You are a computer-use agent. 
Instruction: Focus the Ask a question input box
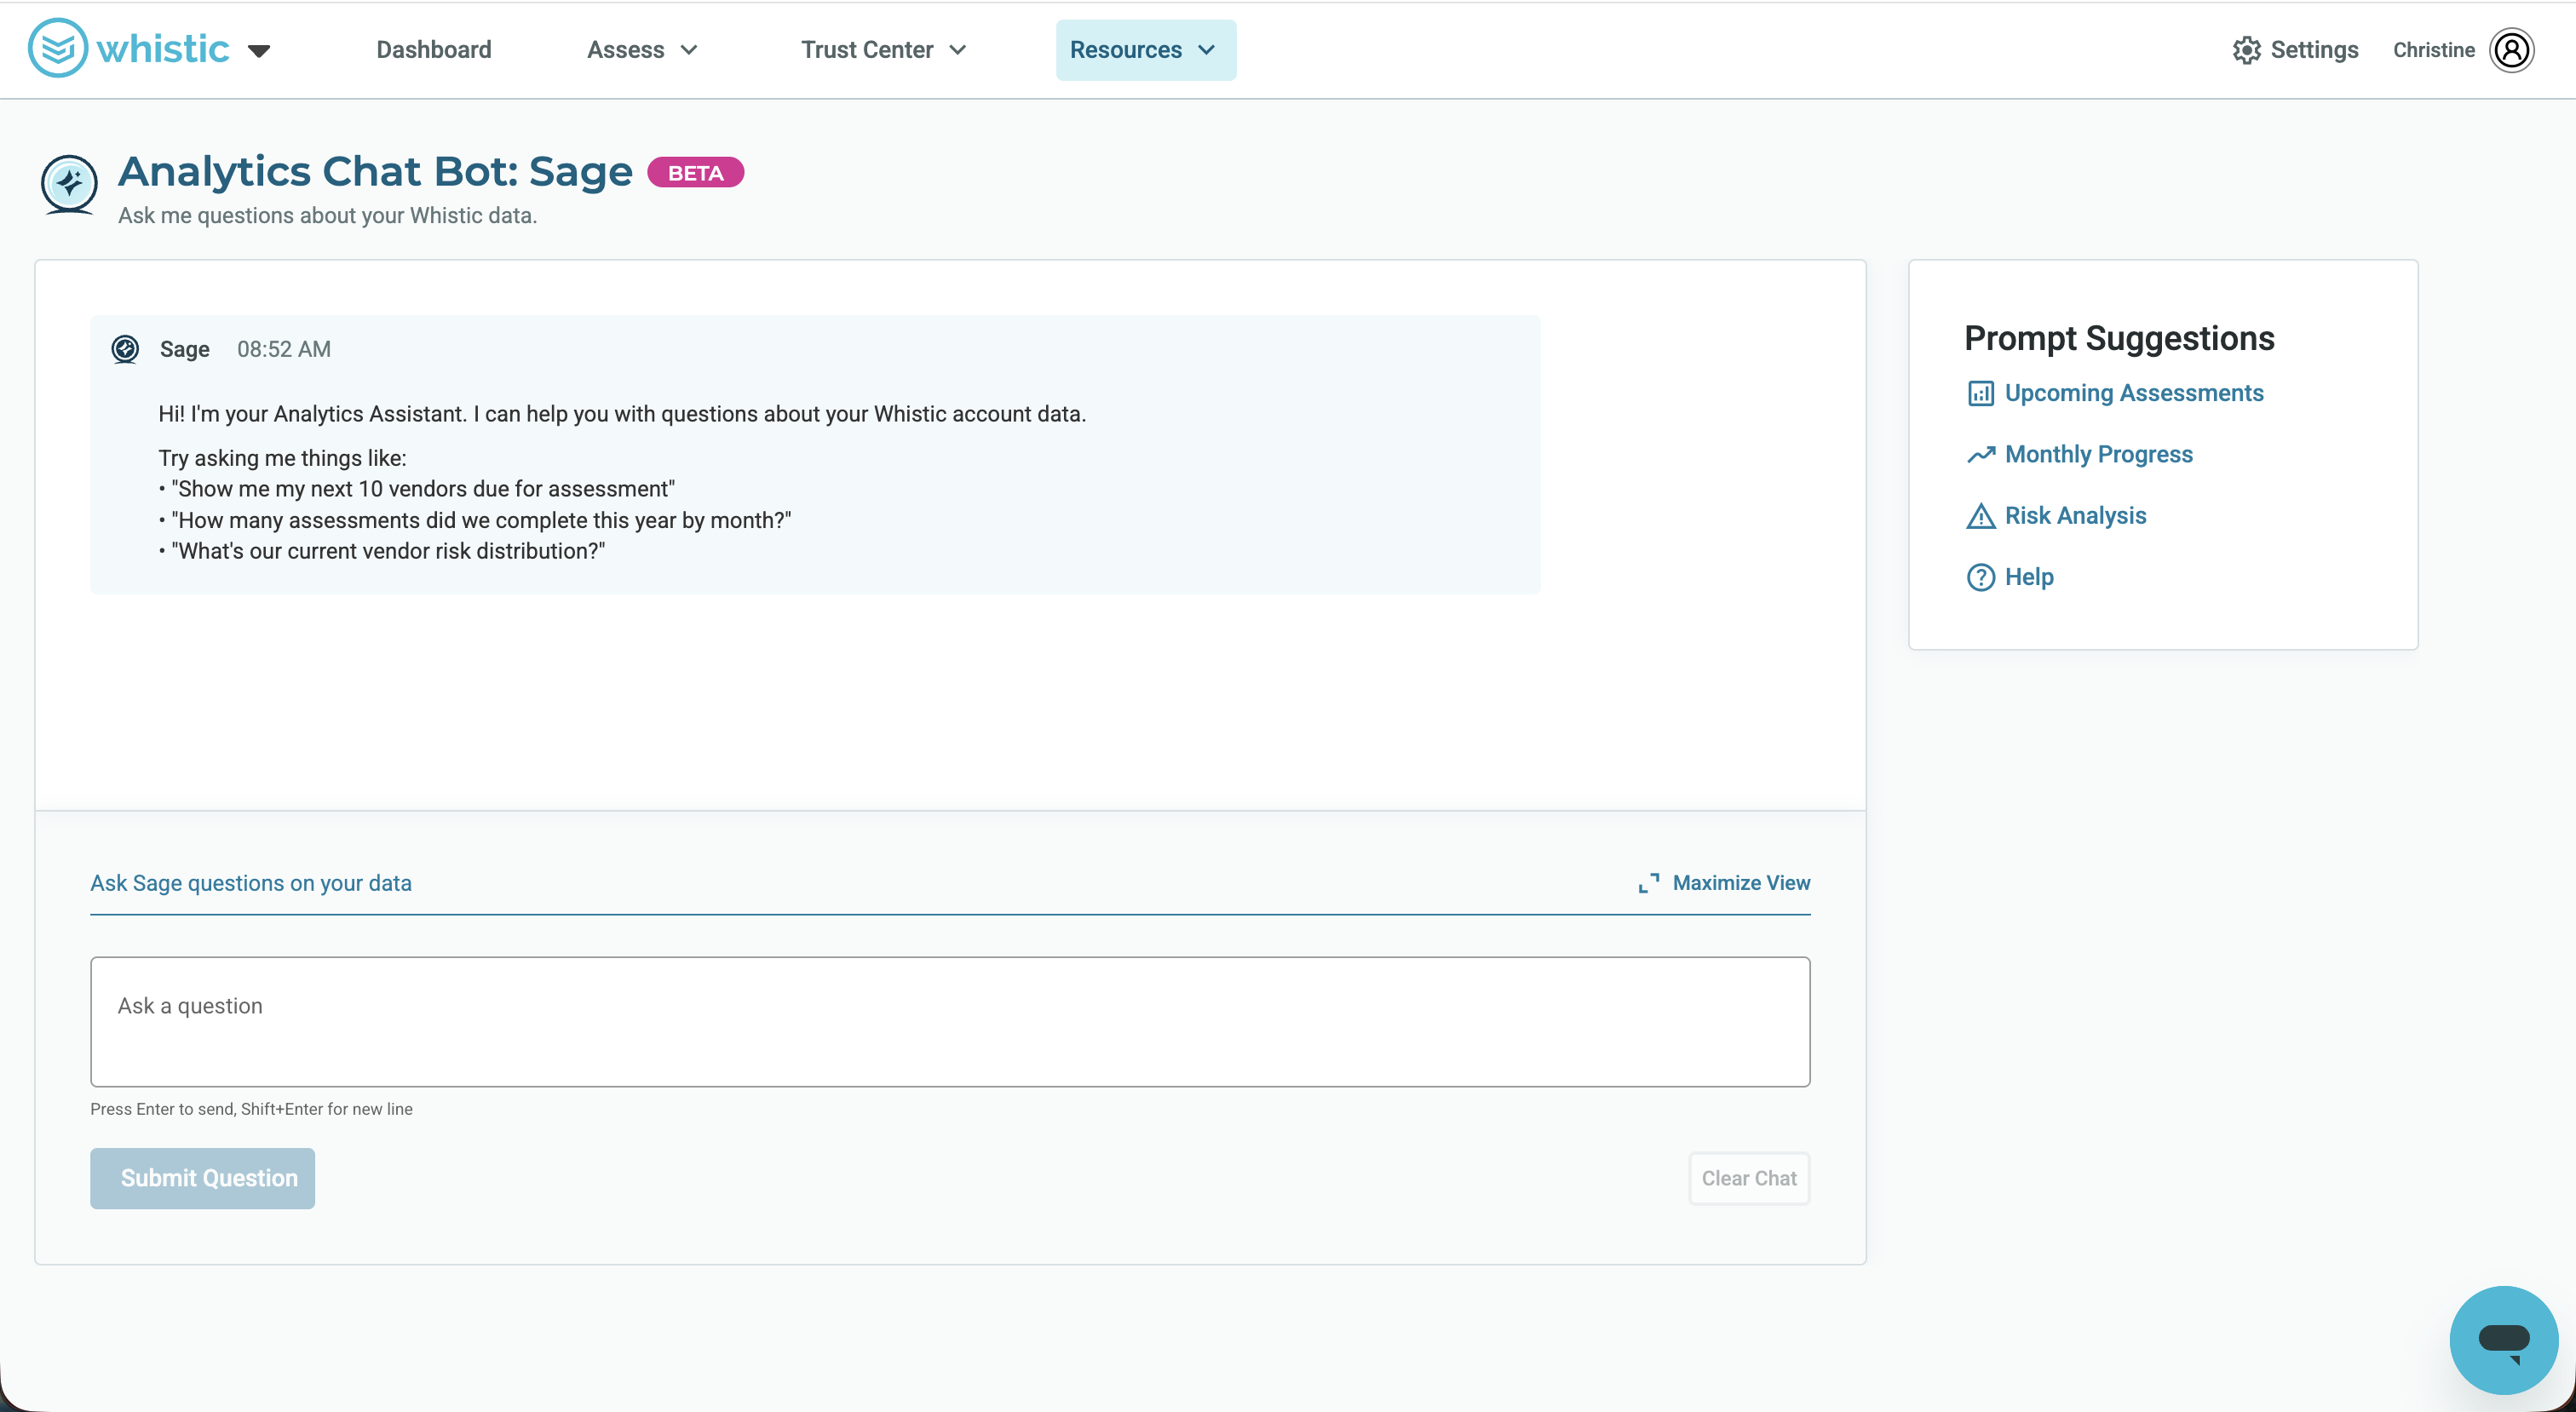click(950, 1022)
